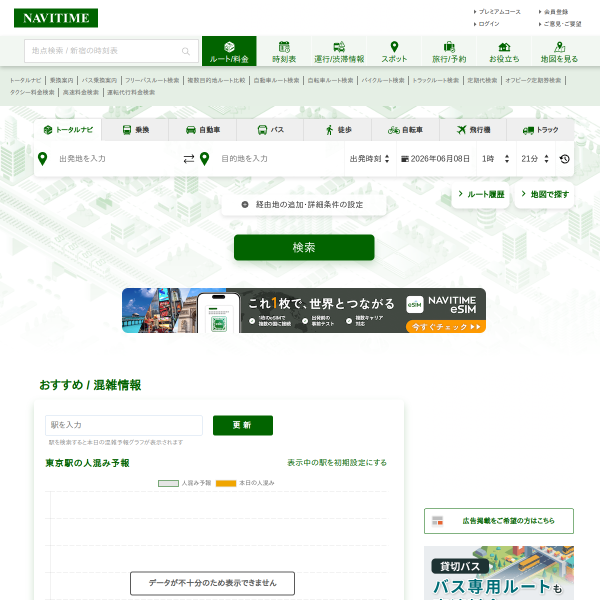Click the destination location pin icon
Image resolution: width=600 pixels, height=600 pixels.
[205, 159]
